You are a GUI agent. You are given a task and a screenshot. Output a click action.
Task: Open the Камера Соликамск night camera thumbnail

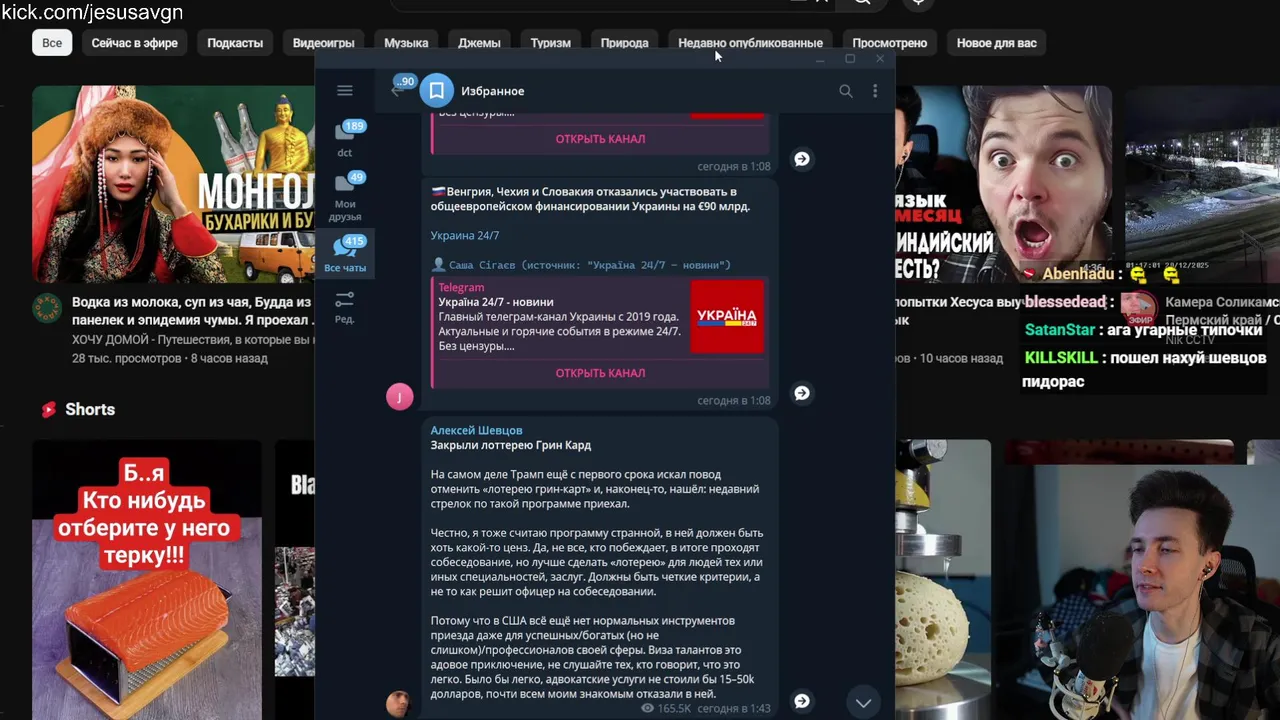(x=1202, y=184)
